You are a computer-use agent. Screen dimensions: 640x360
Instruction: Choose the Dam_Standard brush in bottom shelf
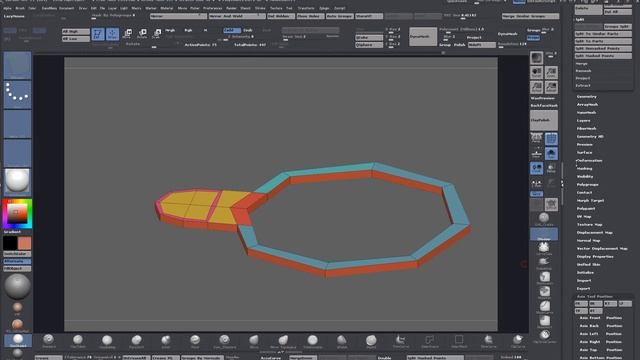click(x=224, y=341)
